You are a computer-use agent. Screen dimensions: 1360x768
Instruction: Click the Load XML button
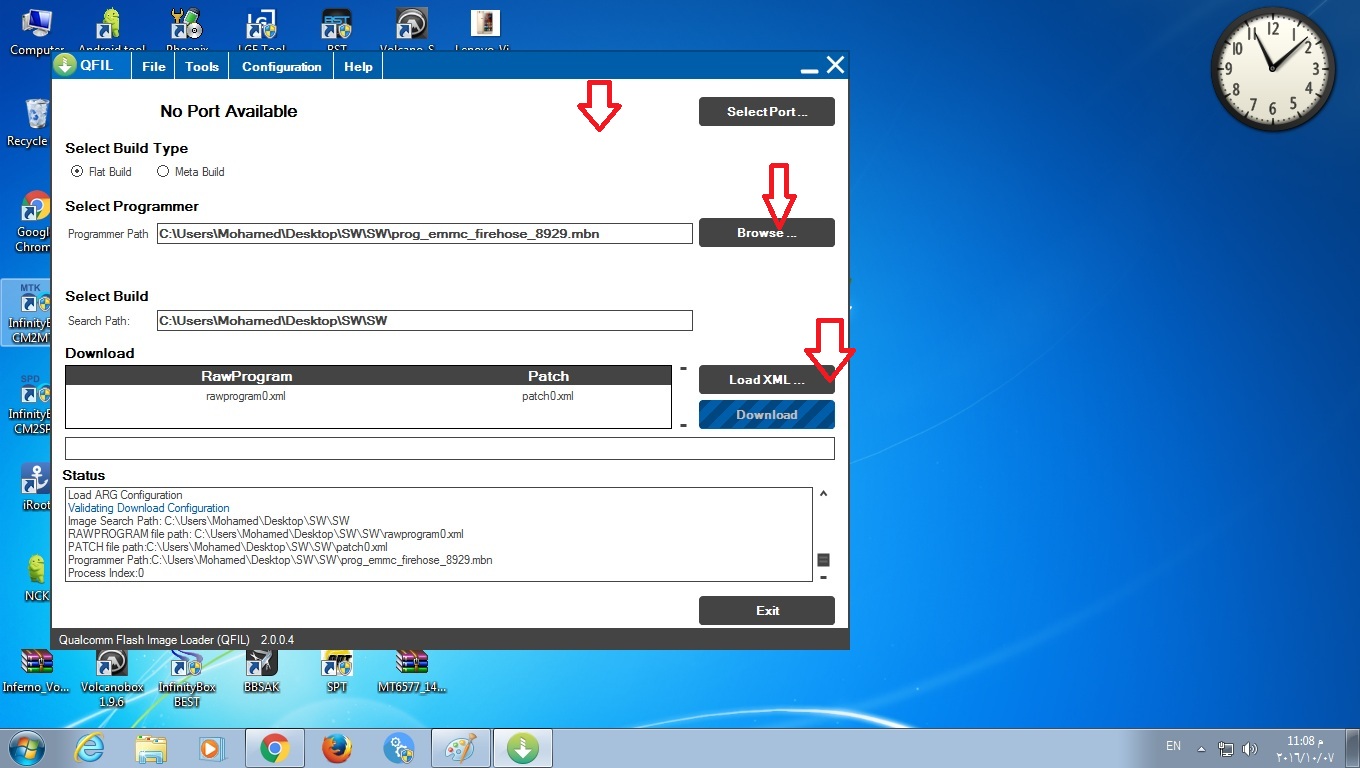click(767, 380)
